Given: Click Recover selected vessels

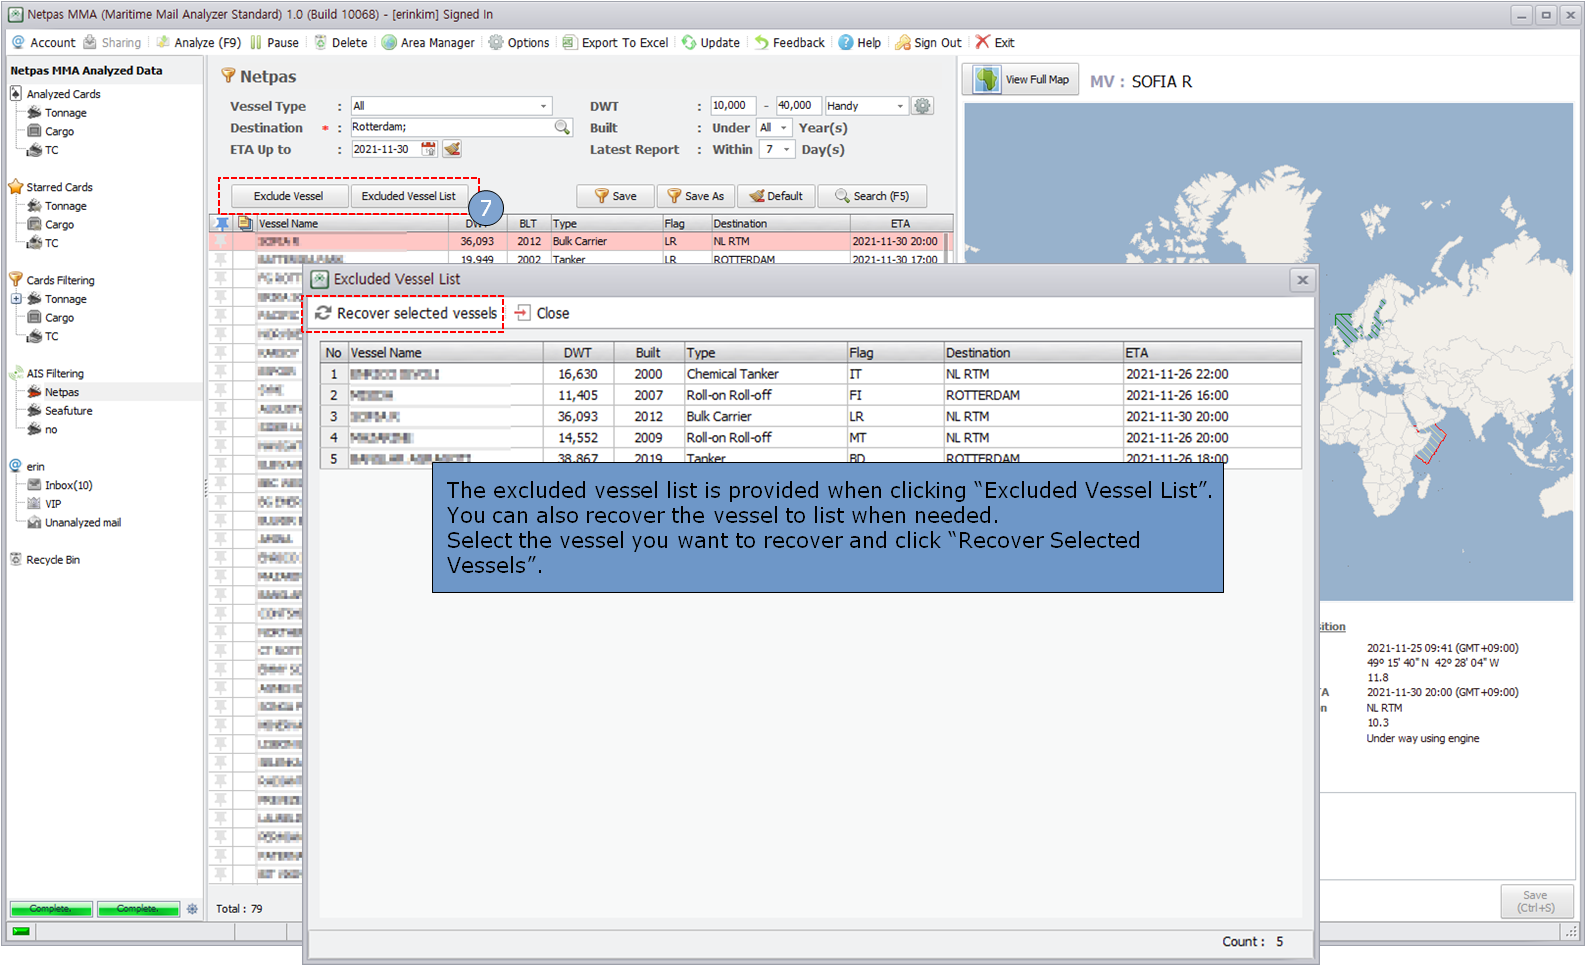Looking at the screenshot, I should (406, 314).
